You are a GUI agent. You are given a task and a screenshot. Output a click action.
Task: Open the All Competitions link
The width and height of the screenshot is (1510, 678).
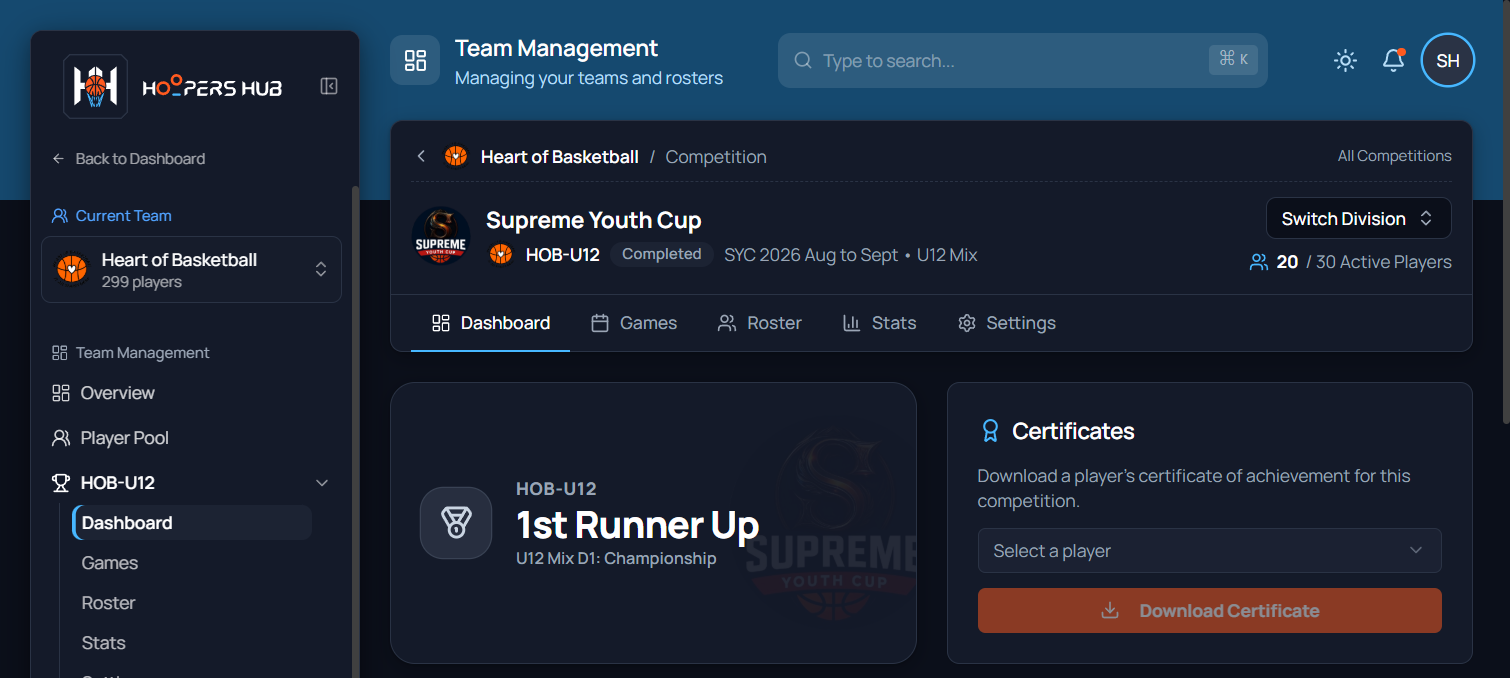click(x=1394, y=156)
